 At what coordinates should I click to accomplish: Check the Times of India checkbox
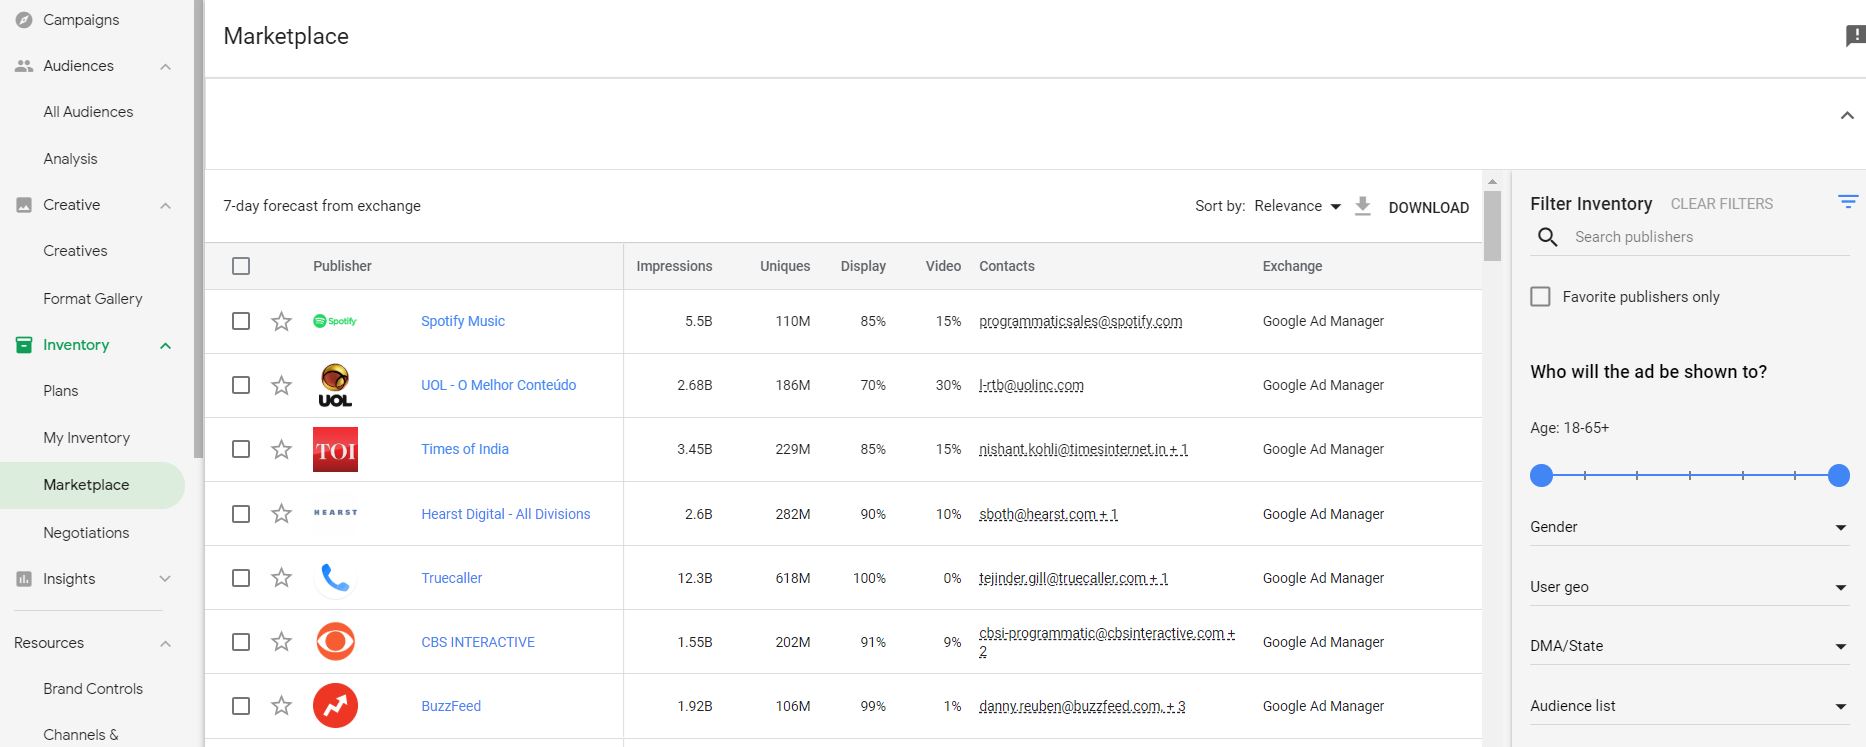[x=241, y=449]
